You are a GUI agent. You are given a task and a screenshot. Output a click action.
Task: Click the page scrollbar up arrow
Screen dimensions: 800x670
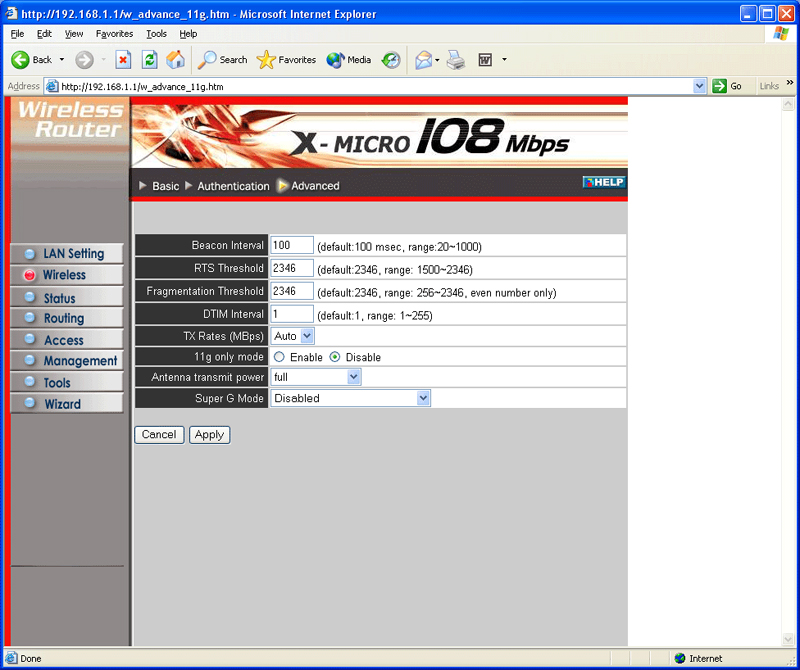(788, 104)
